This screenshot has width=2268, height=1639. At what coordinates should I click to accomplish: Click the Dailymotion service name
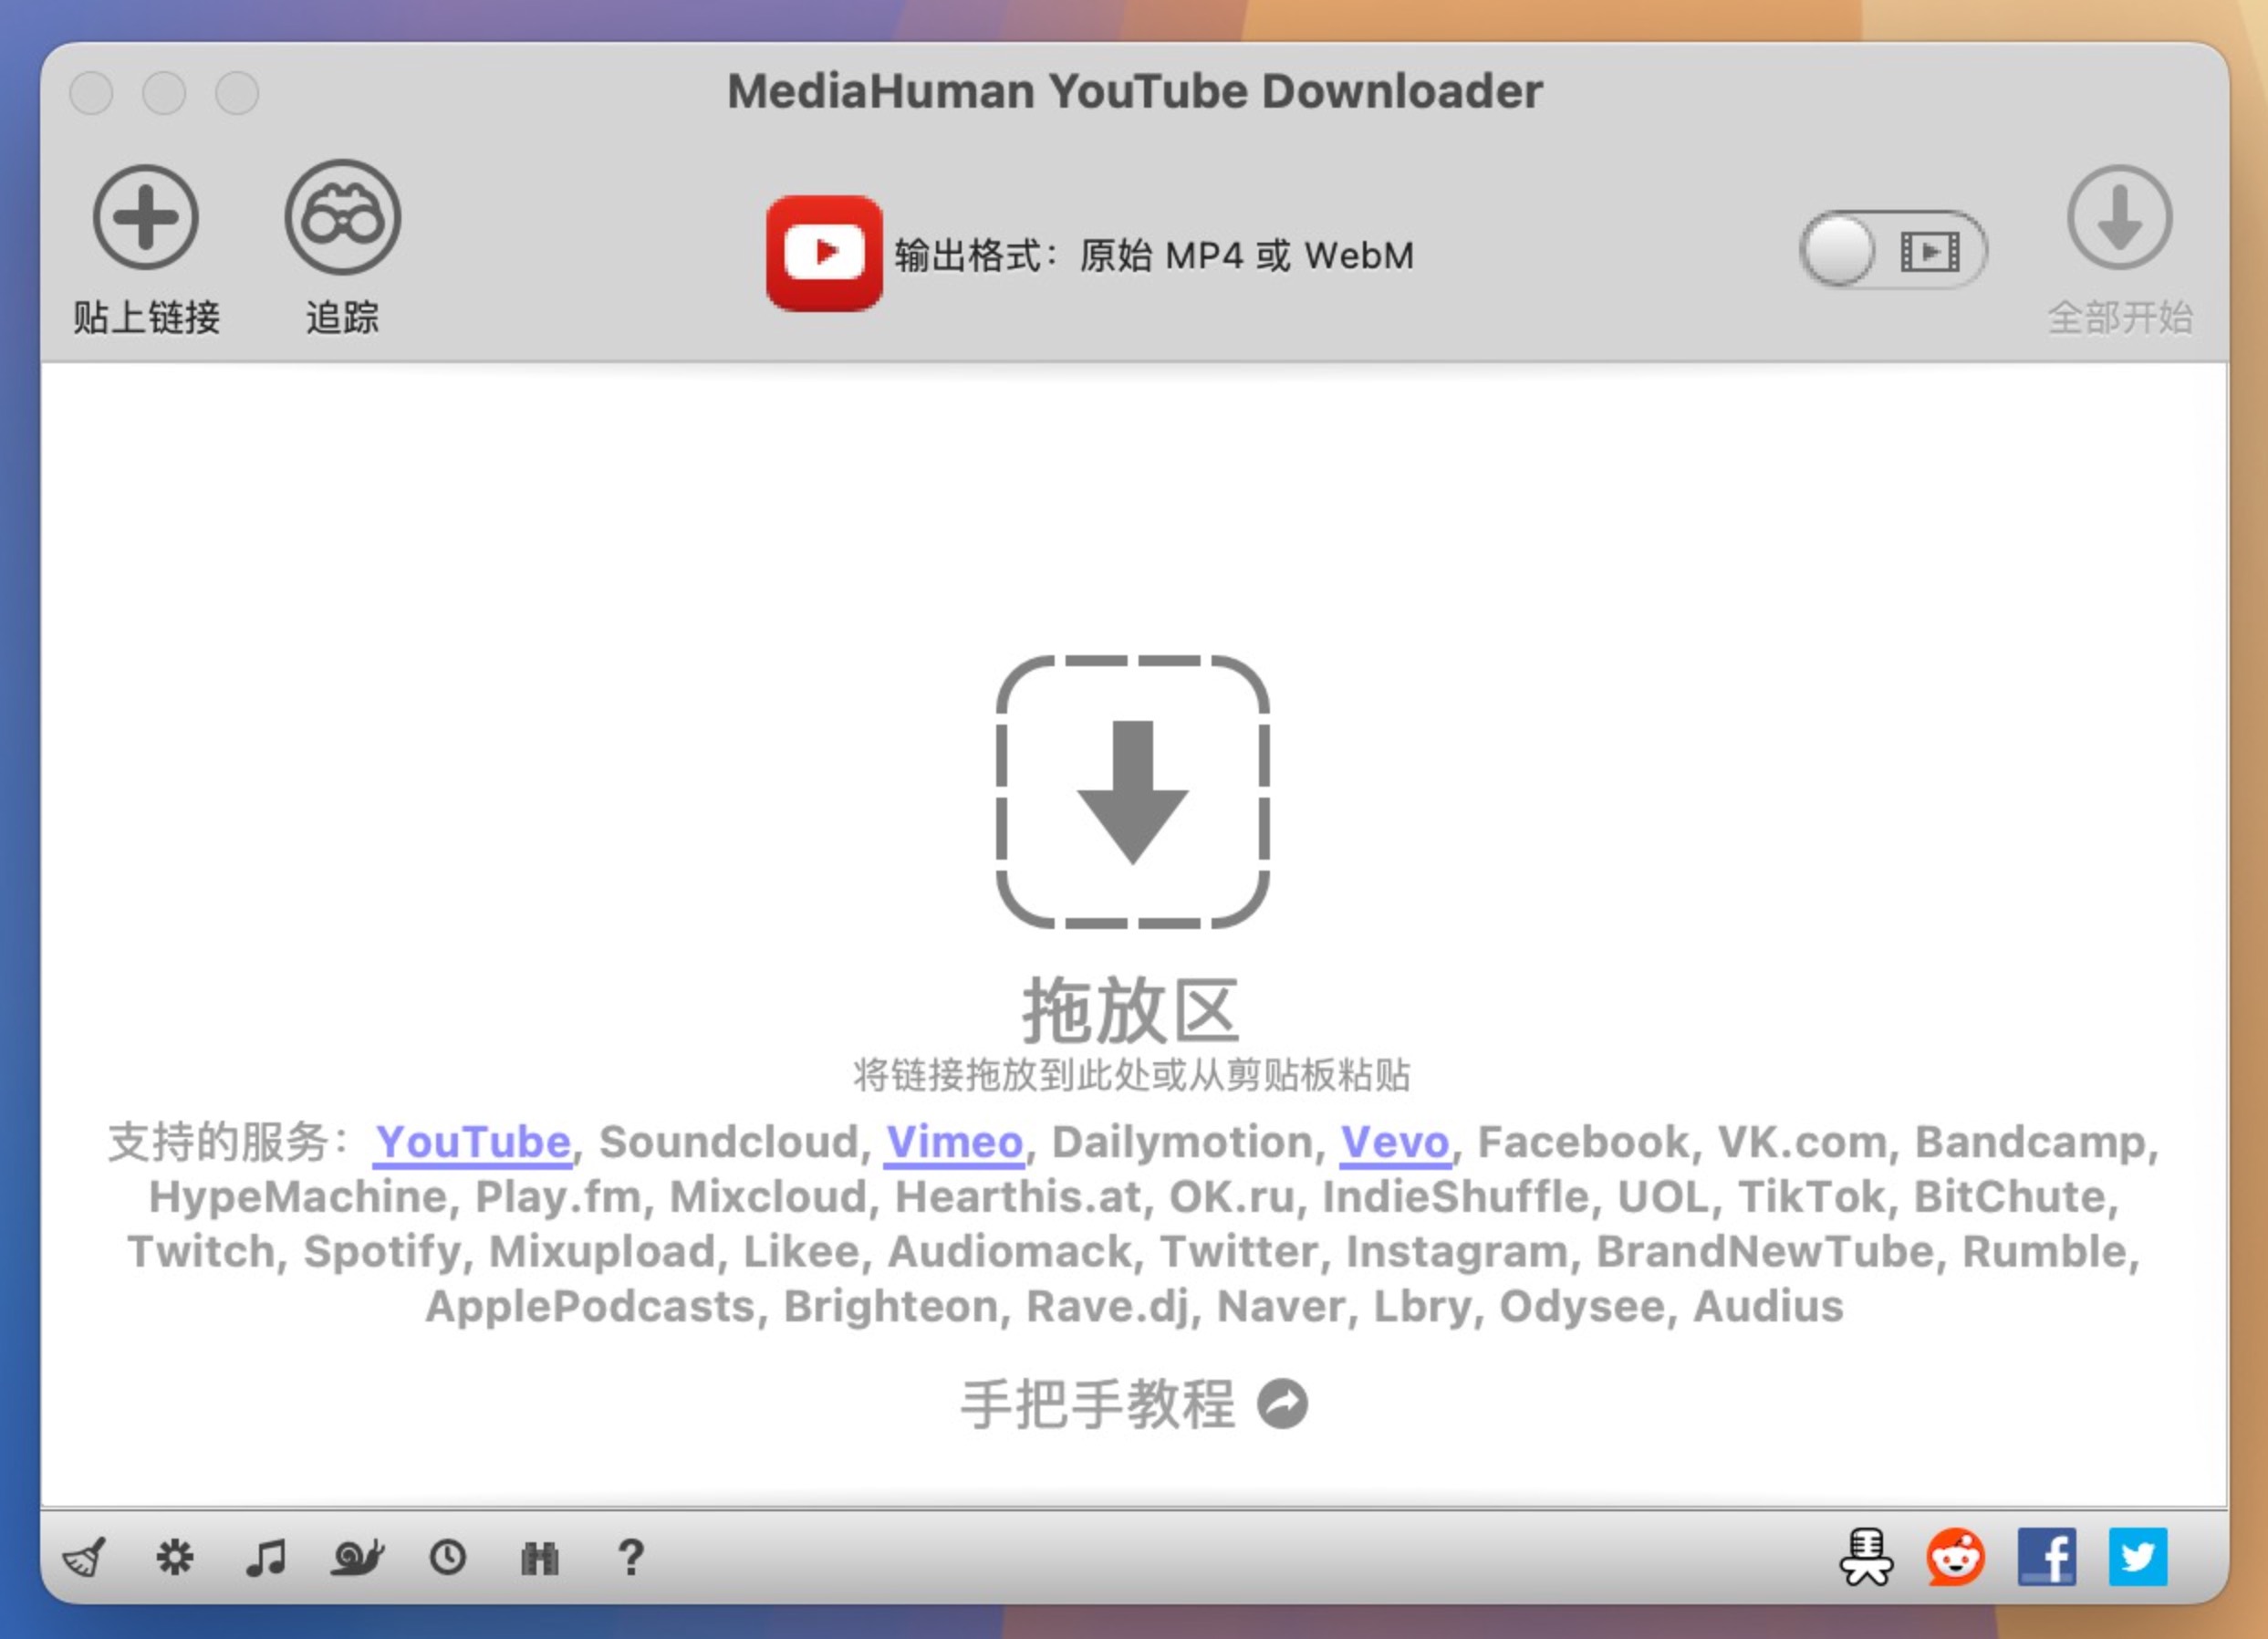tap(1182, 1141)
